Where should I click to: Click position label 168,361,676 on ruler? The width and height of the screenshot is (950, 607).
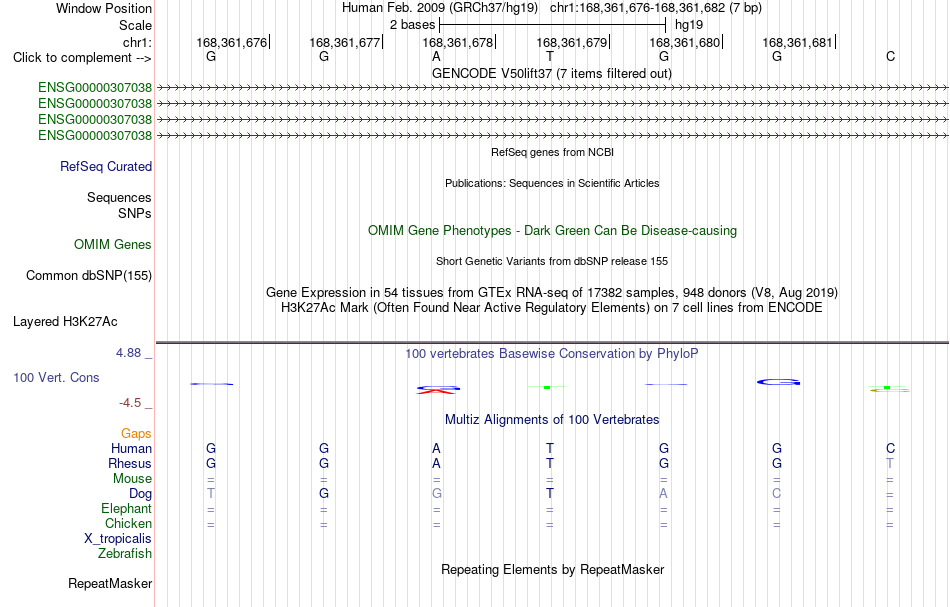[231, 42]
